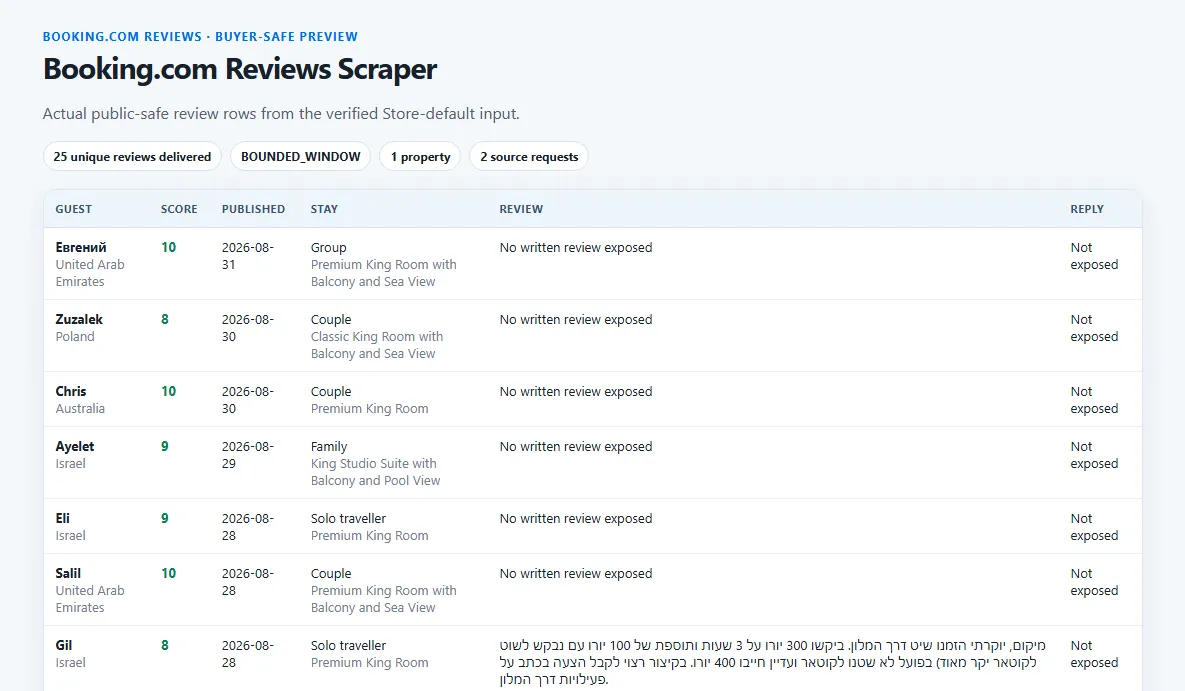Click published date 2026-08-29
The image size is (1185, 691).
(248, 454)
